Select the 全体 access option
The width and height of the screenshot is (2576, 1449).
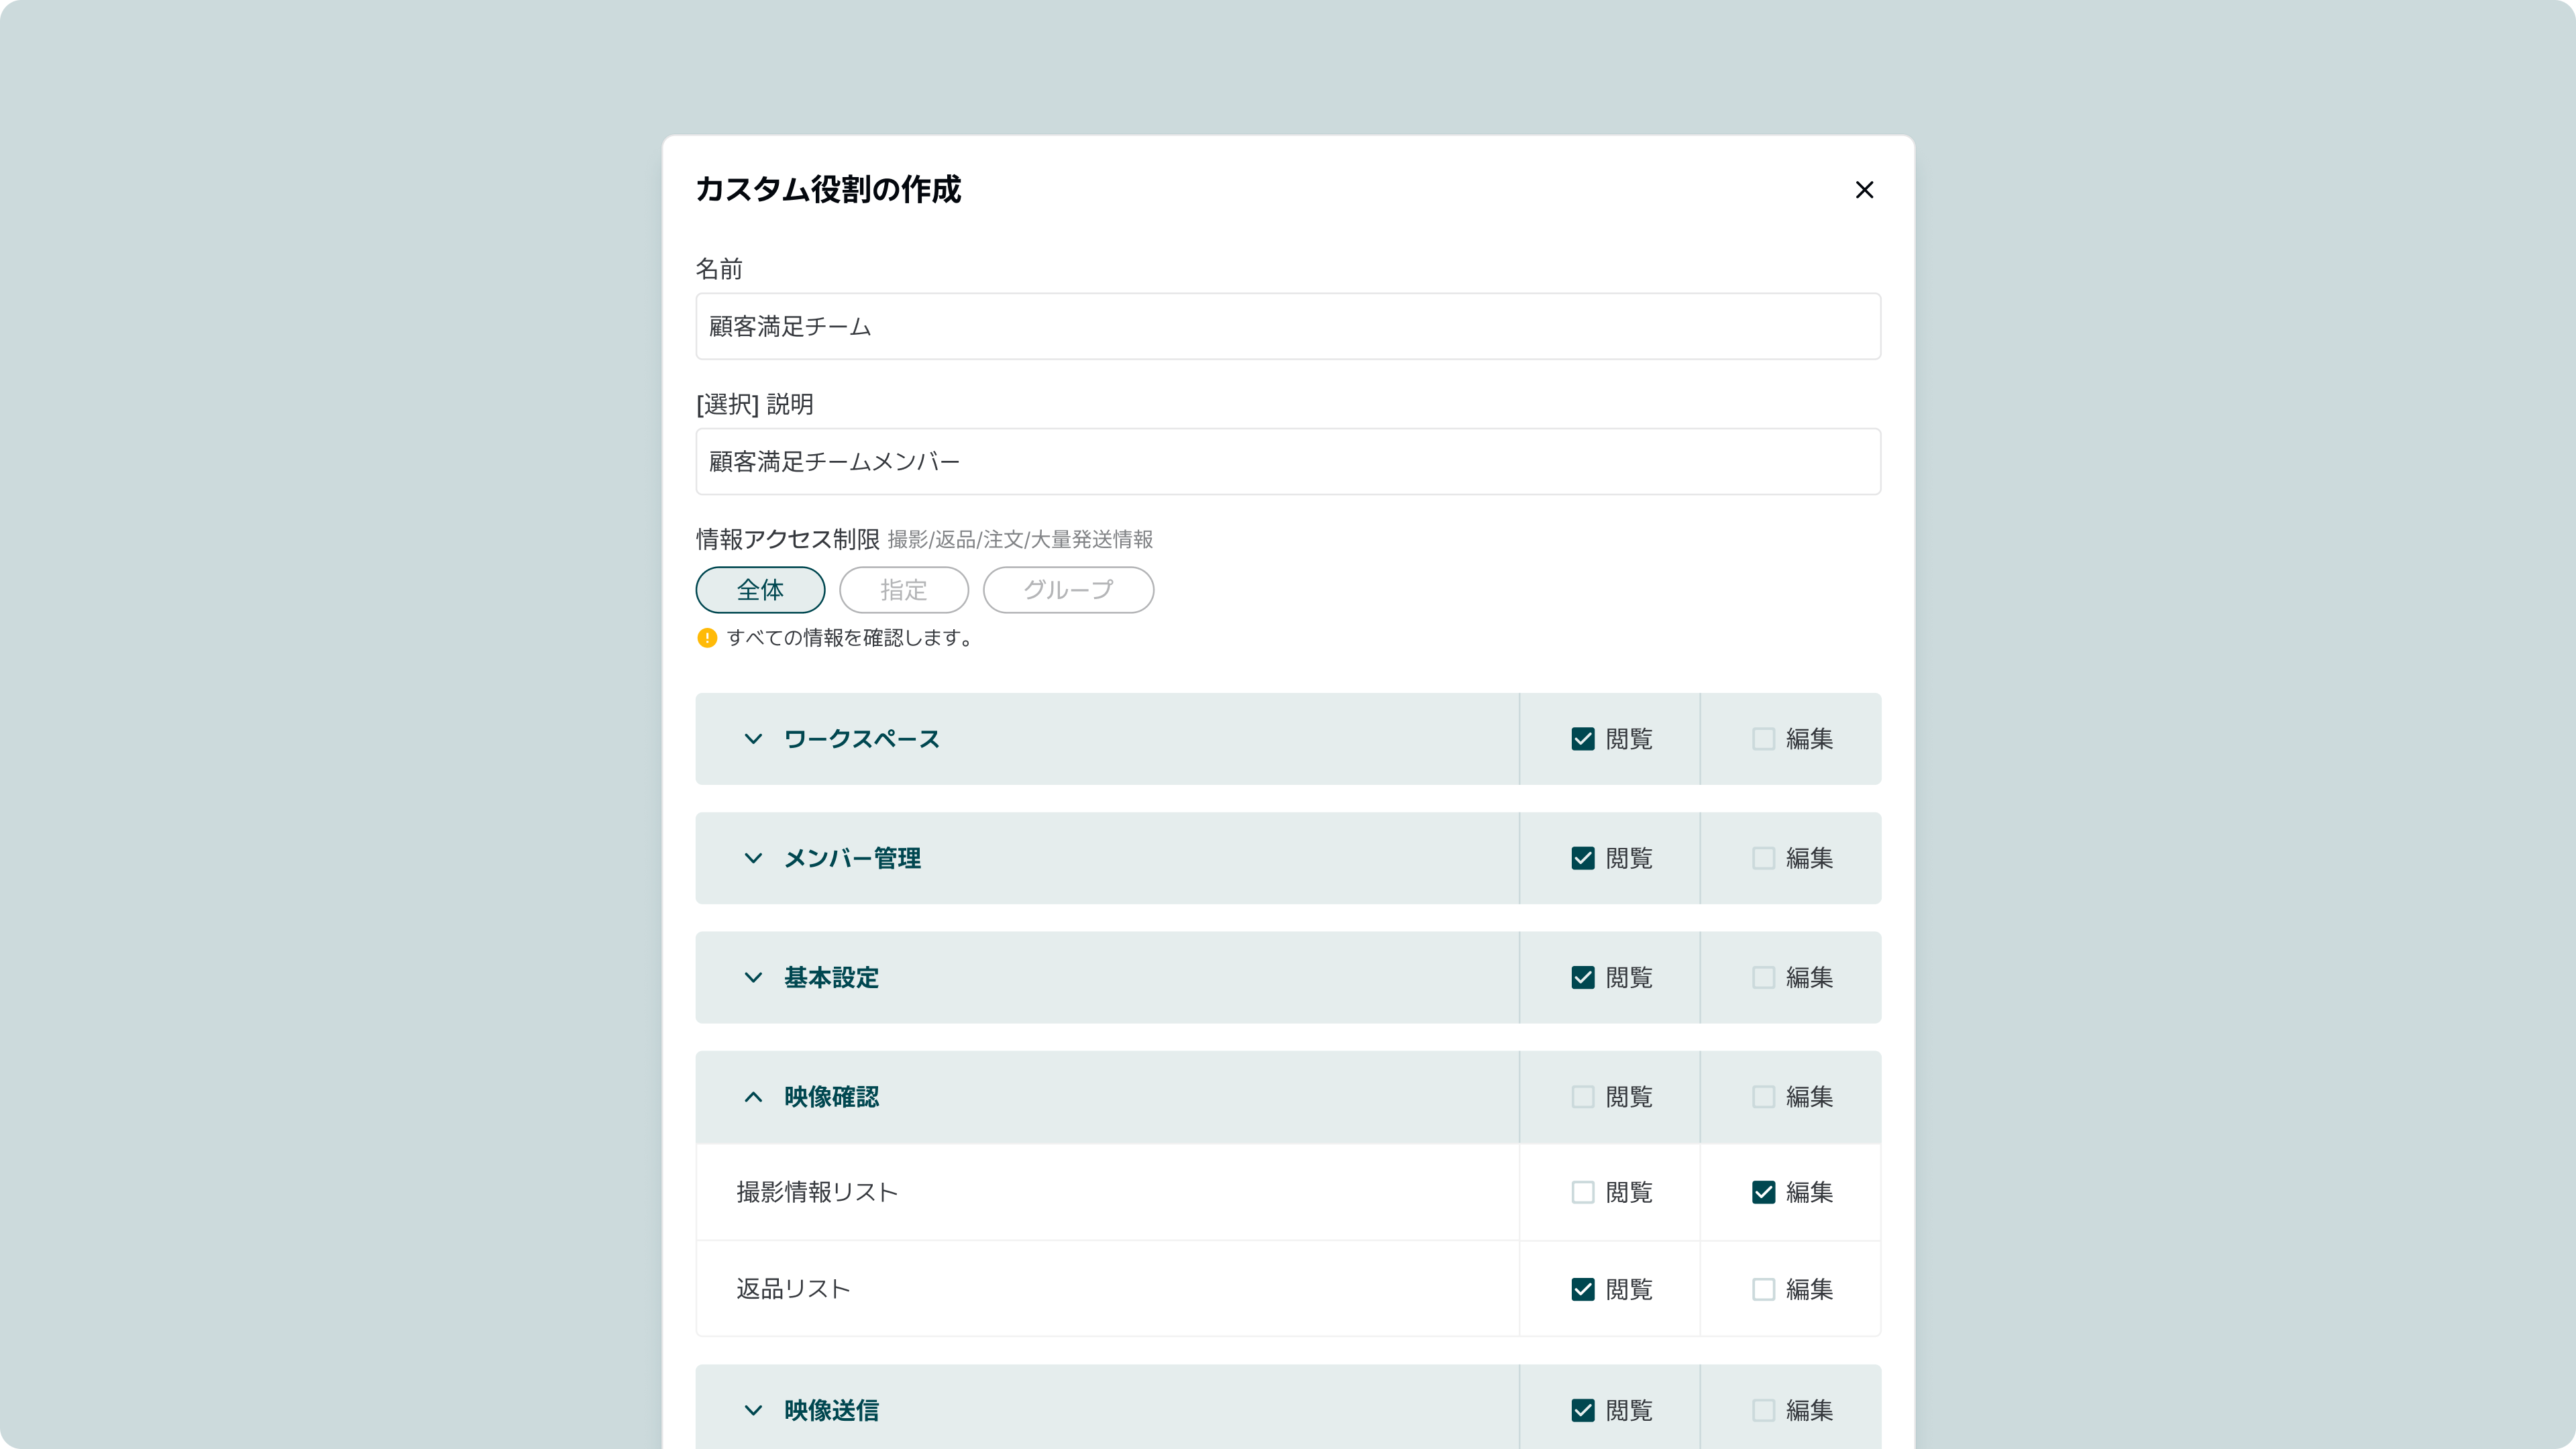coord(760,590)
